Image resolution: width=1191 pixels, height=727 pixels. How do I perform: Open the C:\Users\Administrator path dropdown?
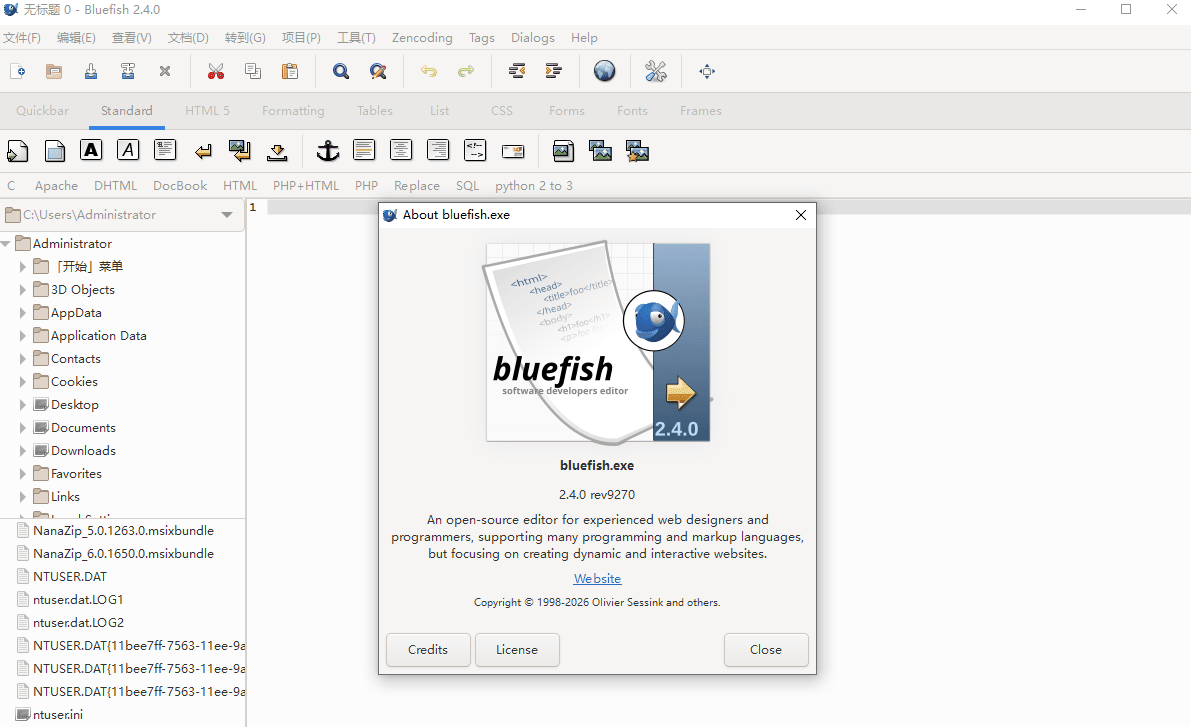(x=227, y=215)
